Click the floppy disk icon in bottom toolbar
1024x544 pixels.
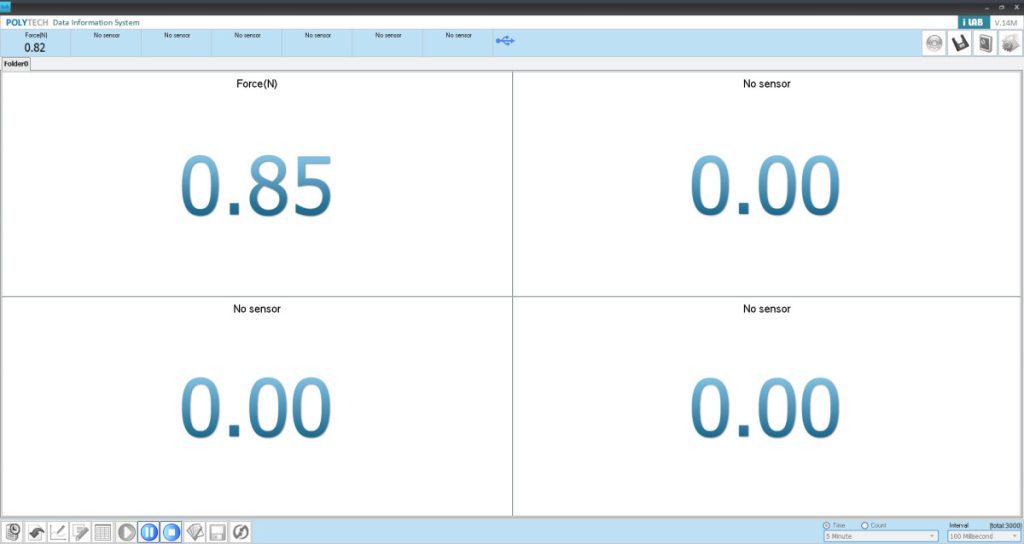[x=217, y=532]
